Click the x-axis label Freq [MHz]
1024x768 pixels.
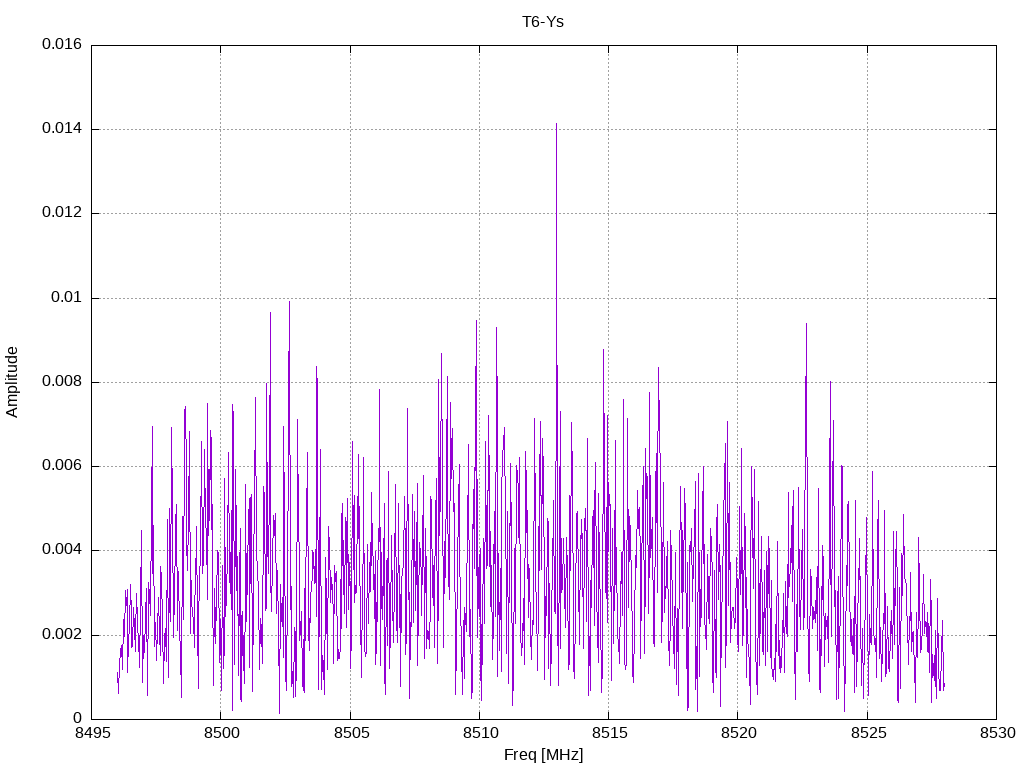(543, 754)
